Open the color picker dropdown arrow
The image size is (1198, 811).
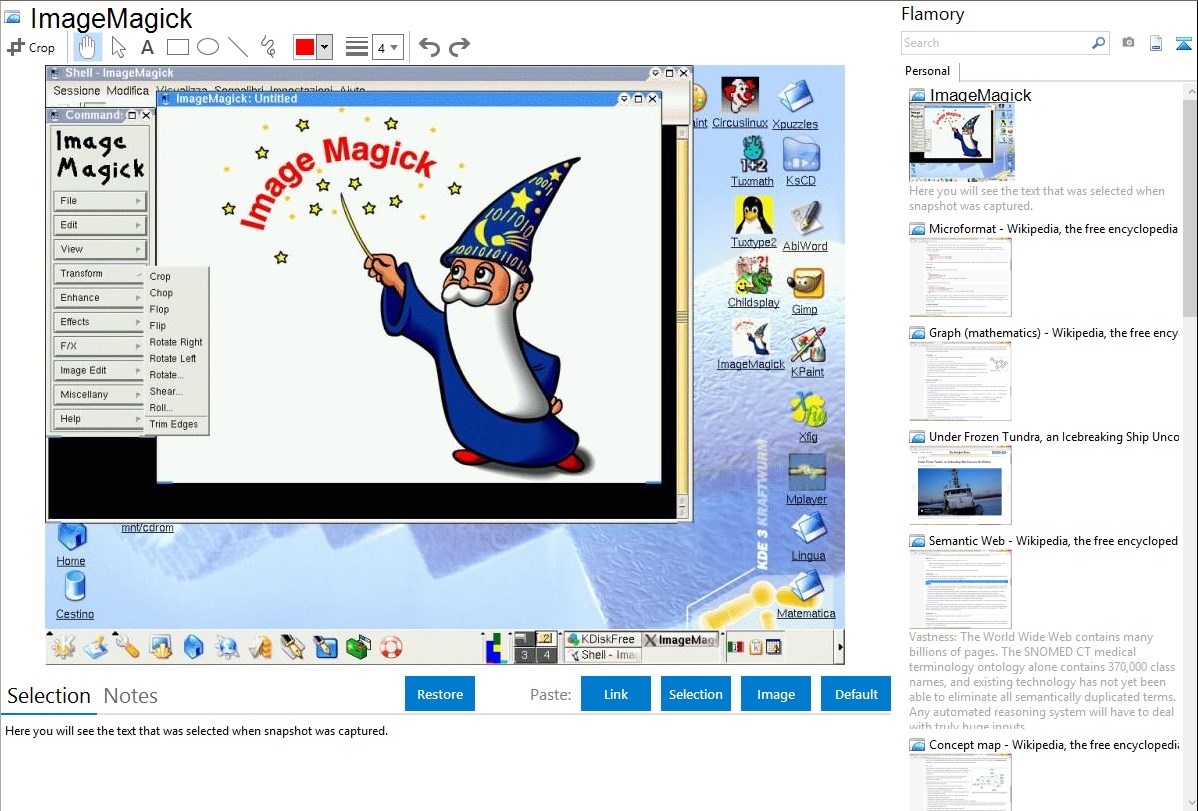[x=324, y=47]
